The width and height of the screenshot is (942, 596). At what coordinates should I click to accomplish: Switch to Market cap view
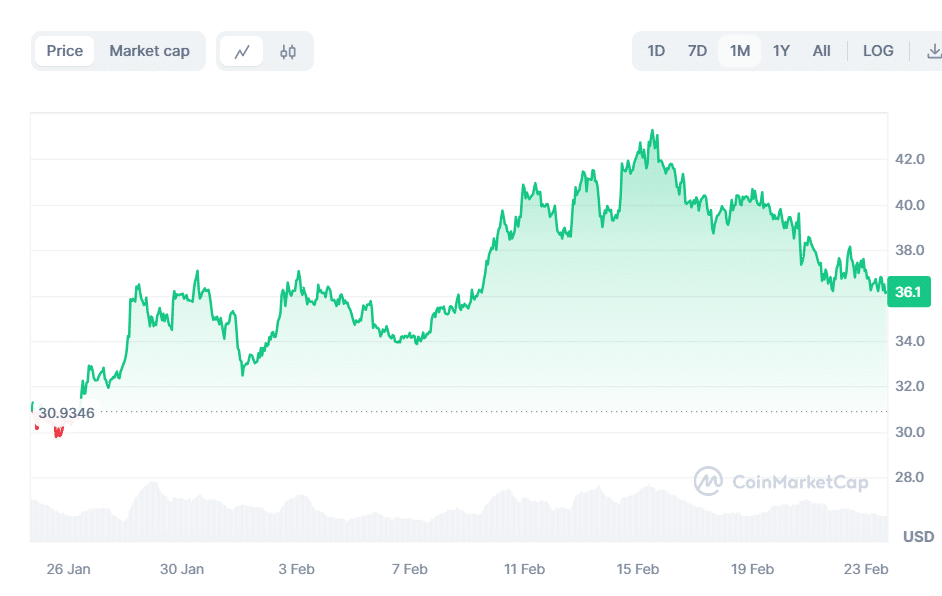click(150, 50)
